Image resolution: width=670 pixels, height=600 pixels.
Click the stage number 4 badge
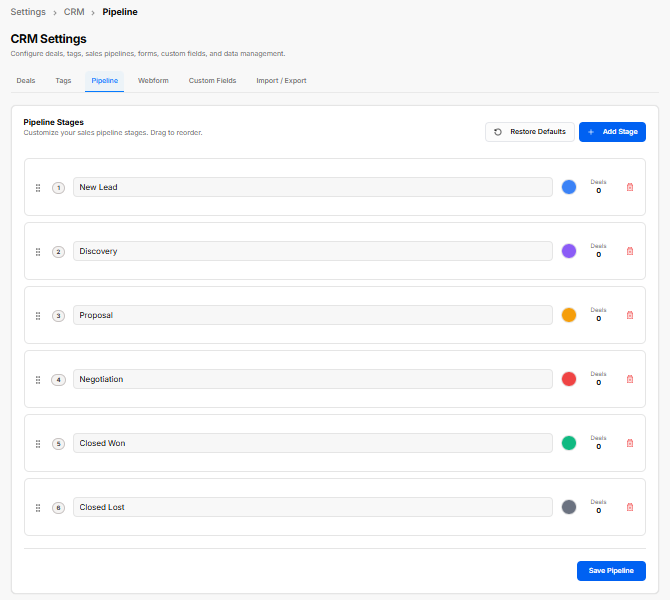click(59, 379)
